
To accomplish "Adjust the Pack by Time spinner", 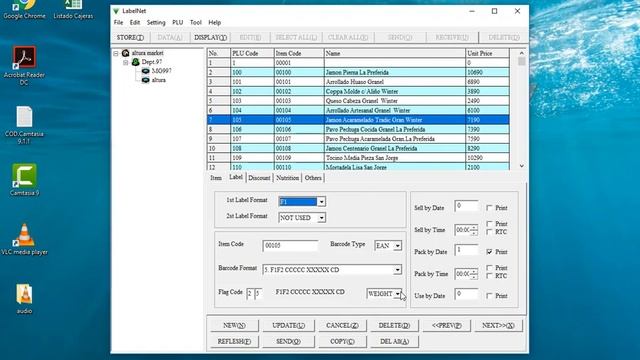I will (473, 274).
